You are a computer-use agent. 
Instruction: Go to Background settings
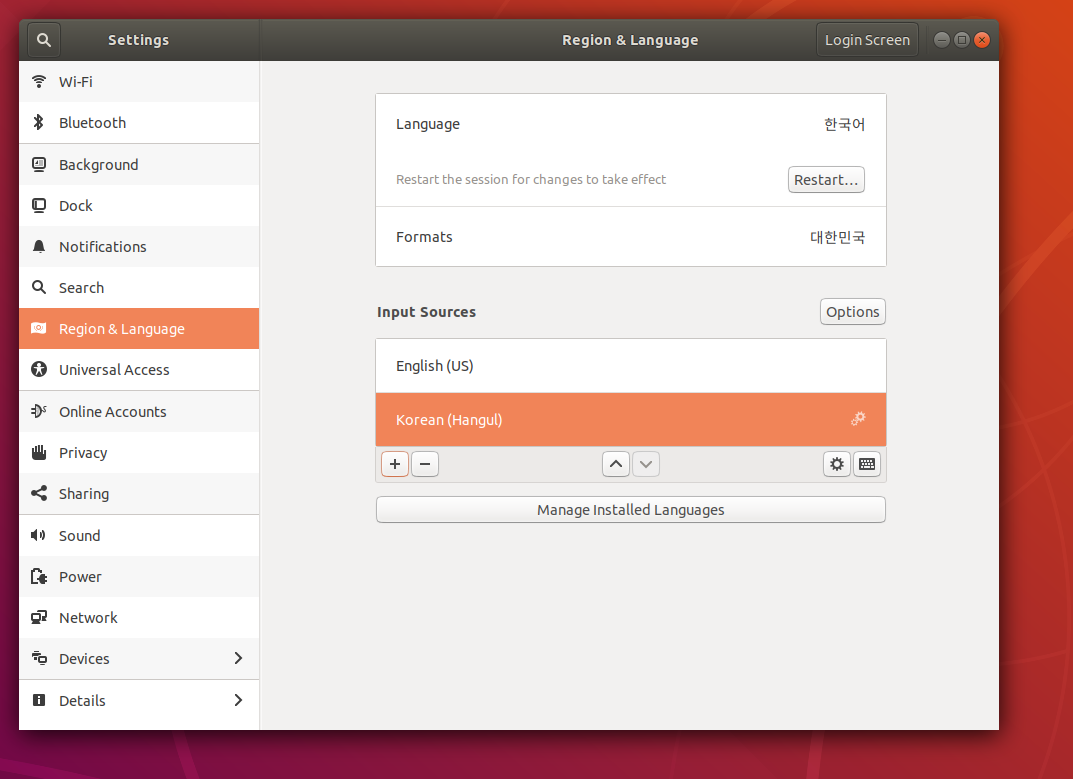[x=139, y=164]
